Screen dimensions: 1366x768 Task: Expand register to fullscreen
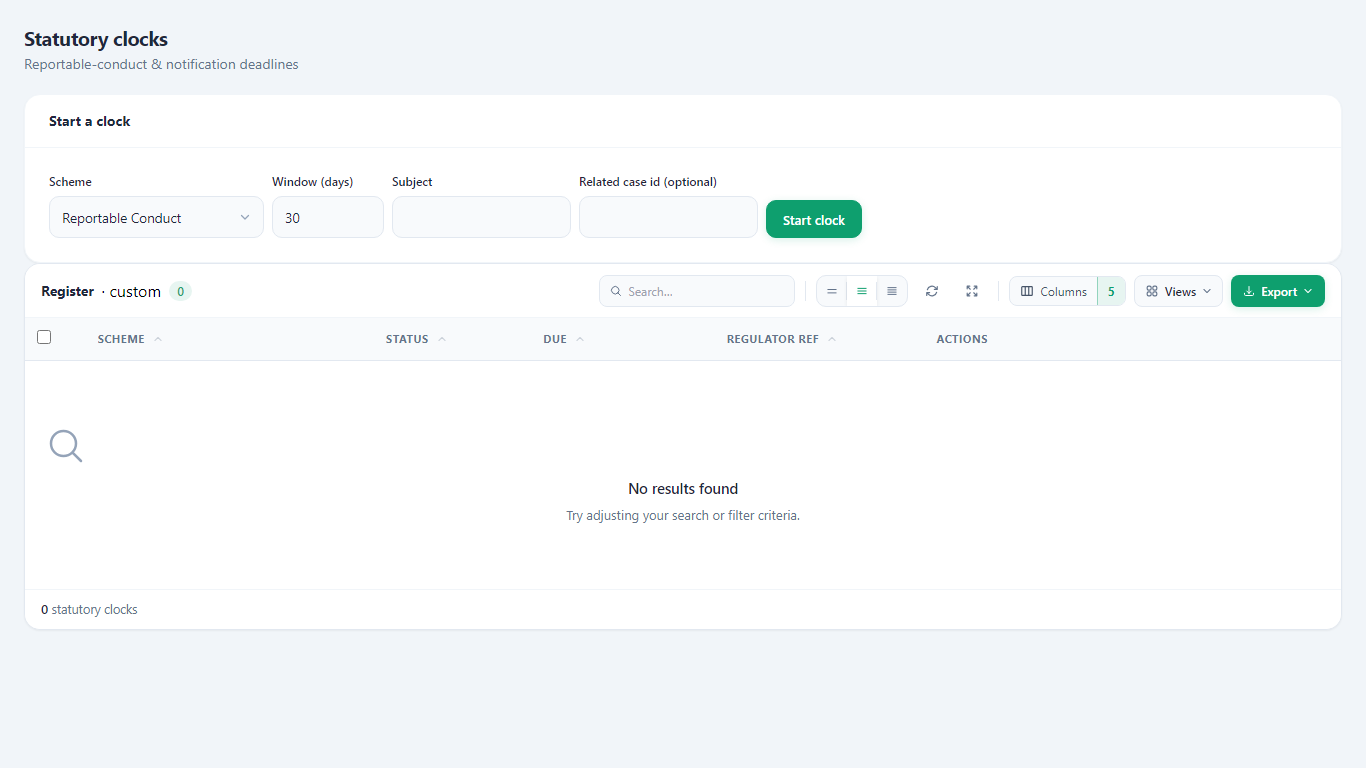point(972,291)
